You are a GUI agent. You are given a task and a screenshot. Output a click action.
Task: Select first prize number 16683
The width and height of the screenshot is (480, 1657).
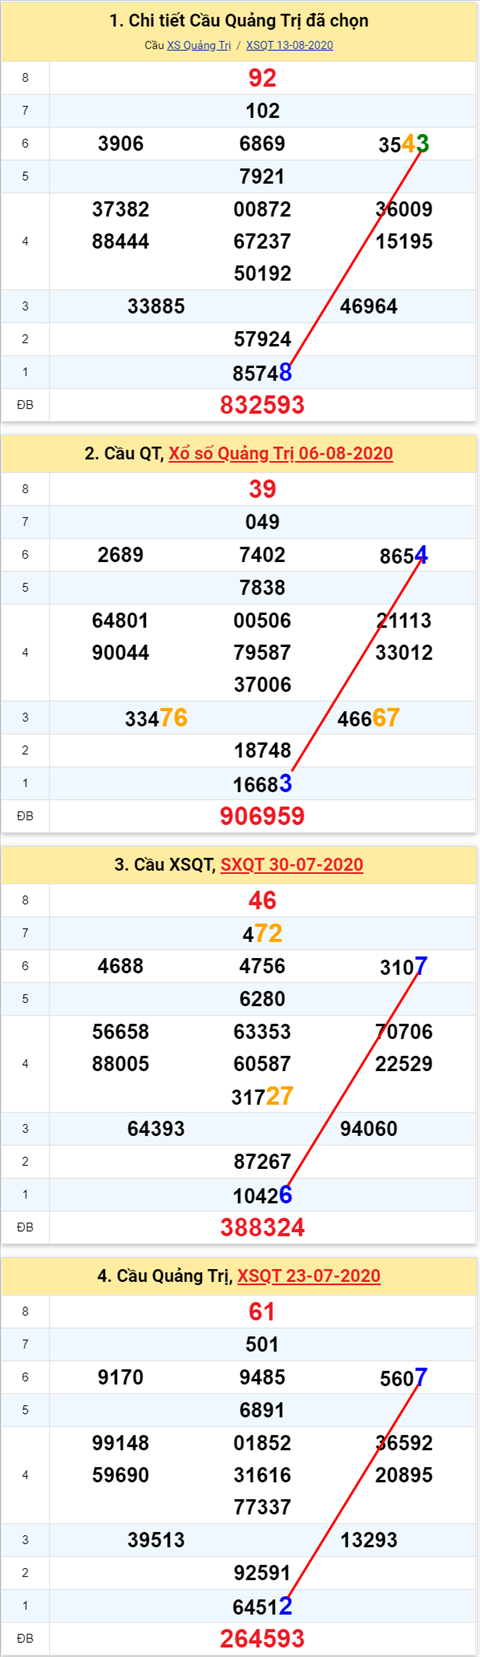click(x=262, y=783)
